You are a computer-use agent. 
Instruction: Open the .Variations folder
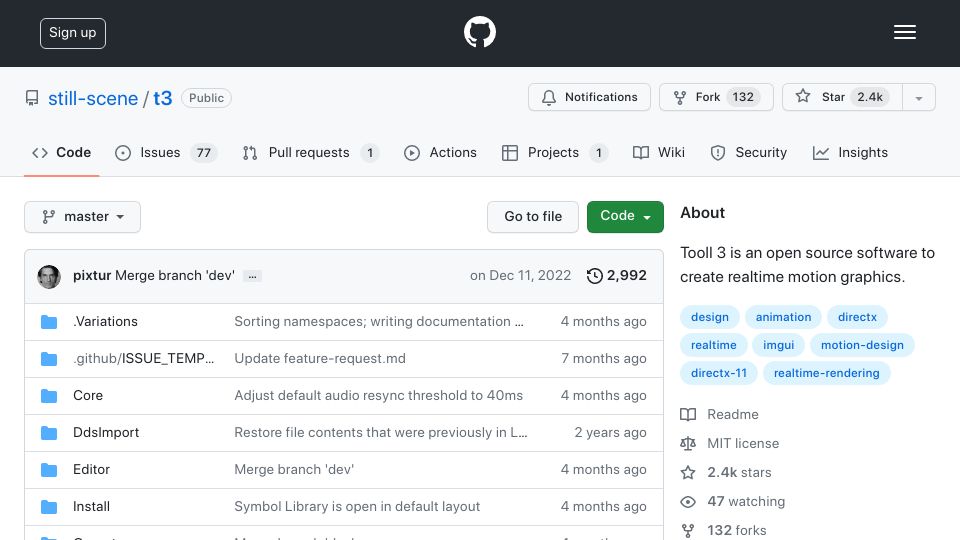pyautogui.click(x=105, y=321)
